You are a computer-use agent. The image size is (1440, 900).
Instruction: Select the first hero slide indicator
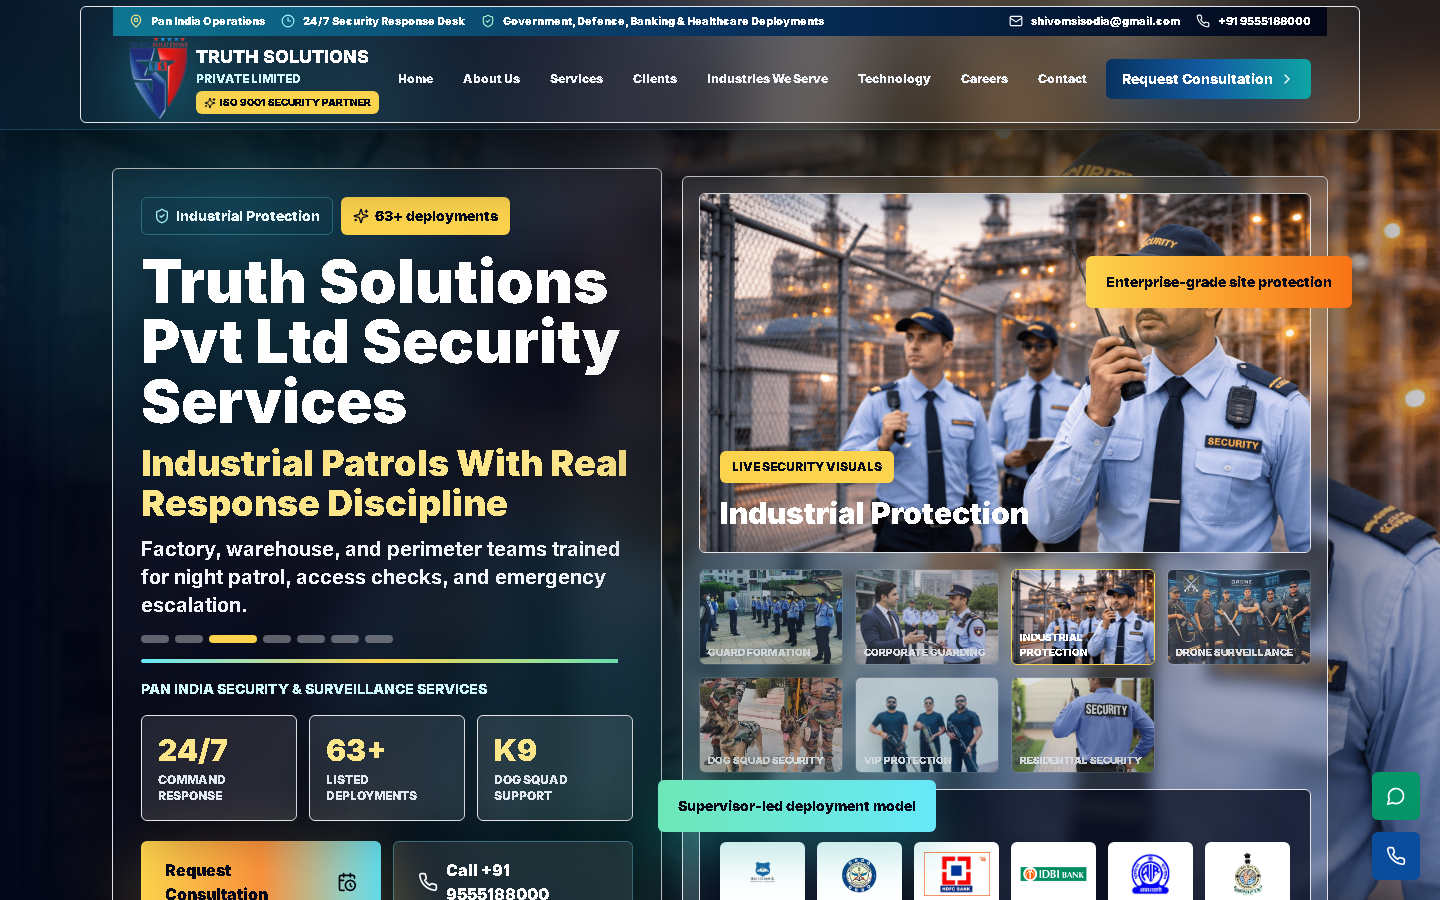coord(155,639)
